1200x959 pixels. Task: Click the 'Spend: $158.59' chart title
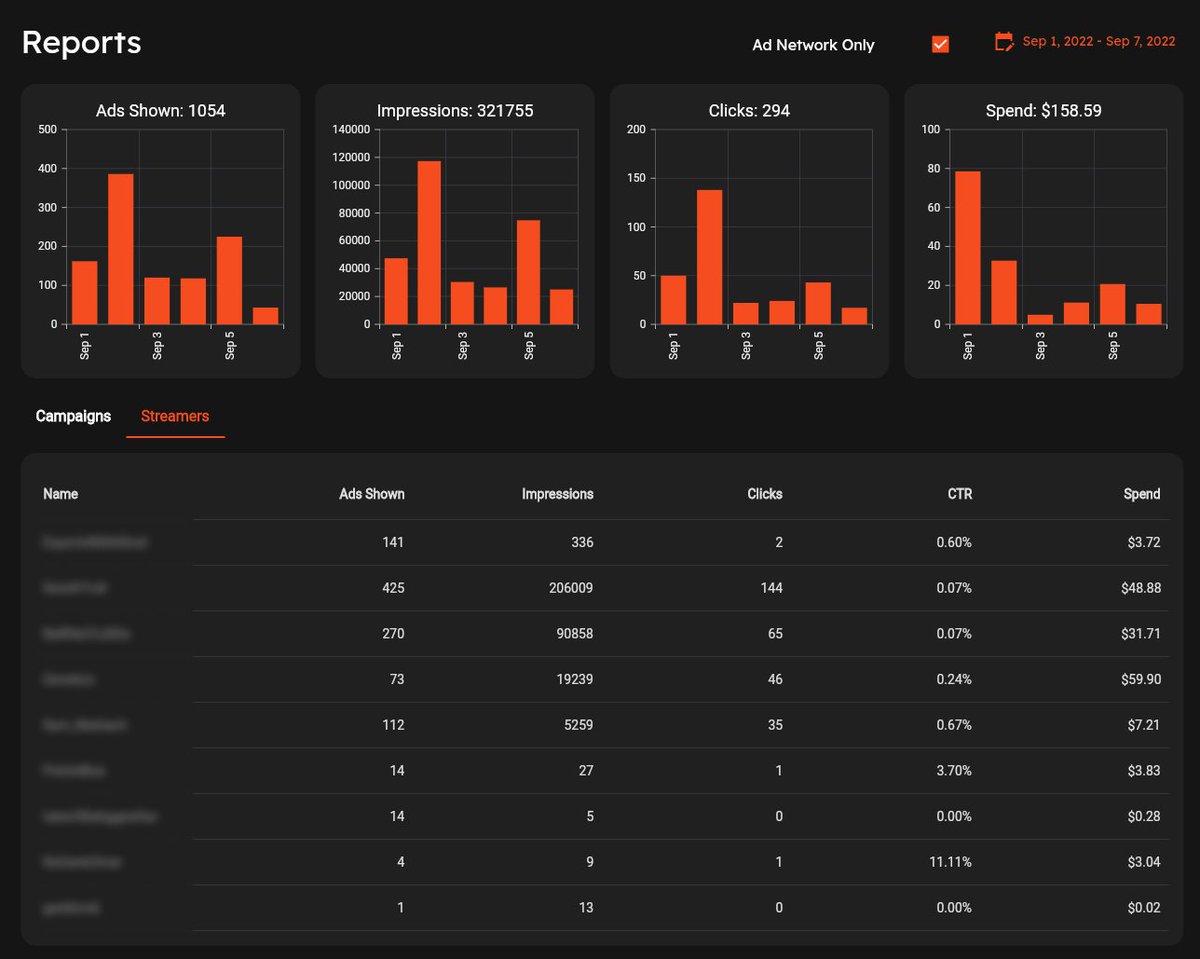pos(1044,111)
